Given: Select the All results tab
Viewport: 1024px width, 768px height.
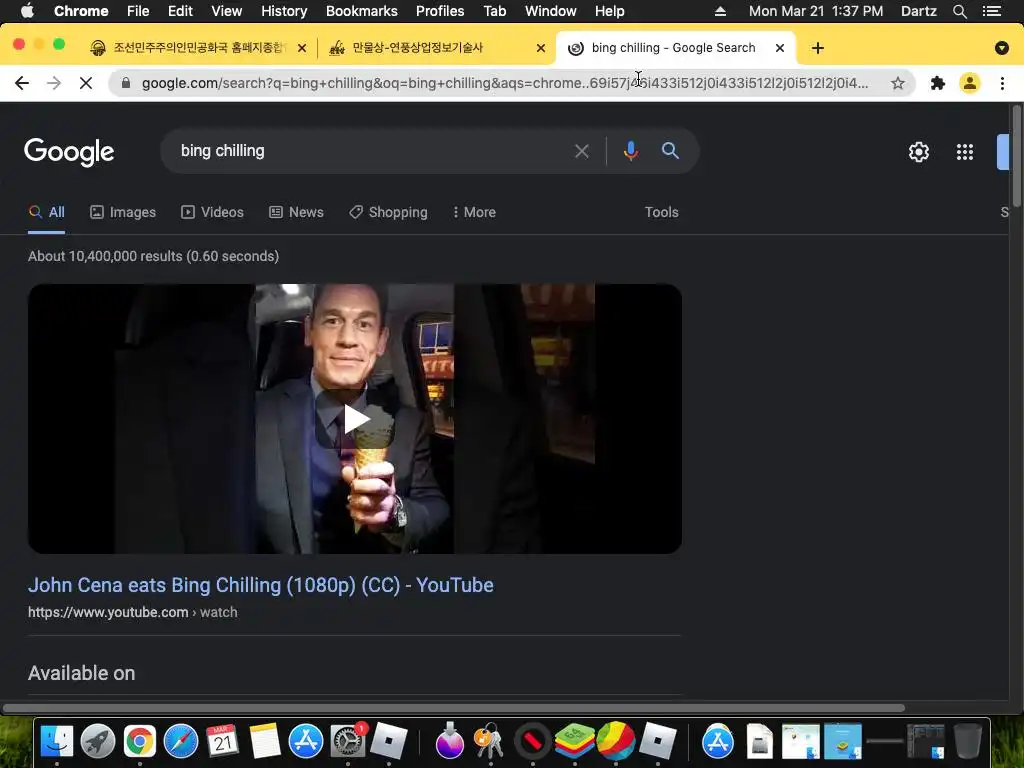Looking at the screenshot, I should click(46, 212).
